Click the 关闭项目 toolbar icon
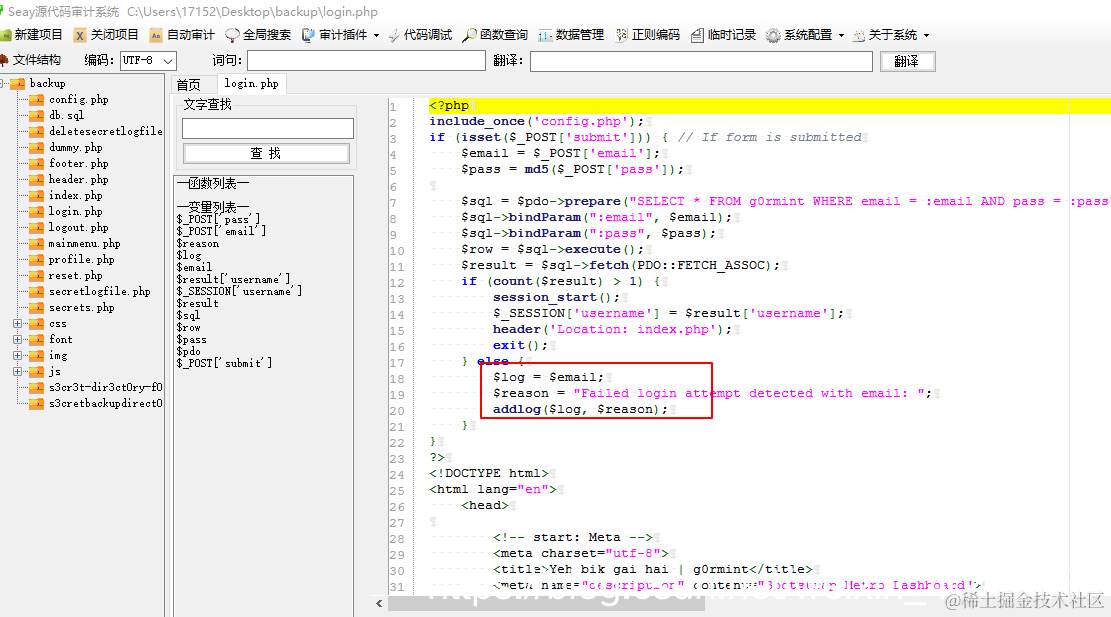Viewport: 1111px width, 617px height. click(x=80, y=35)
